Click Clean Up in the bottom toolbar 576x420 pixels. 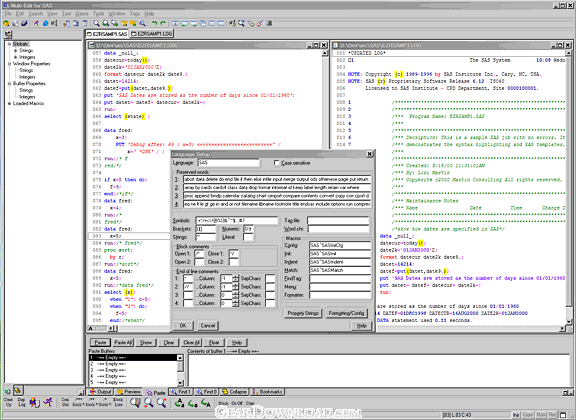coord(8,402)
